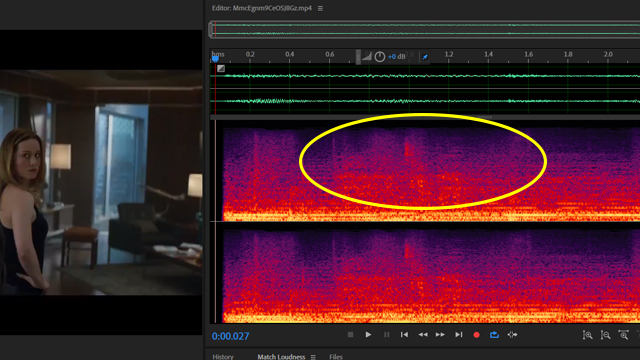Move playhead to next marker

pos(459,335)
